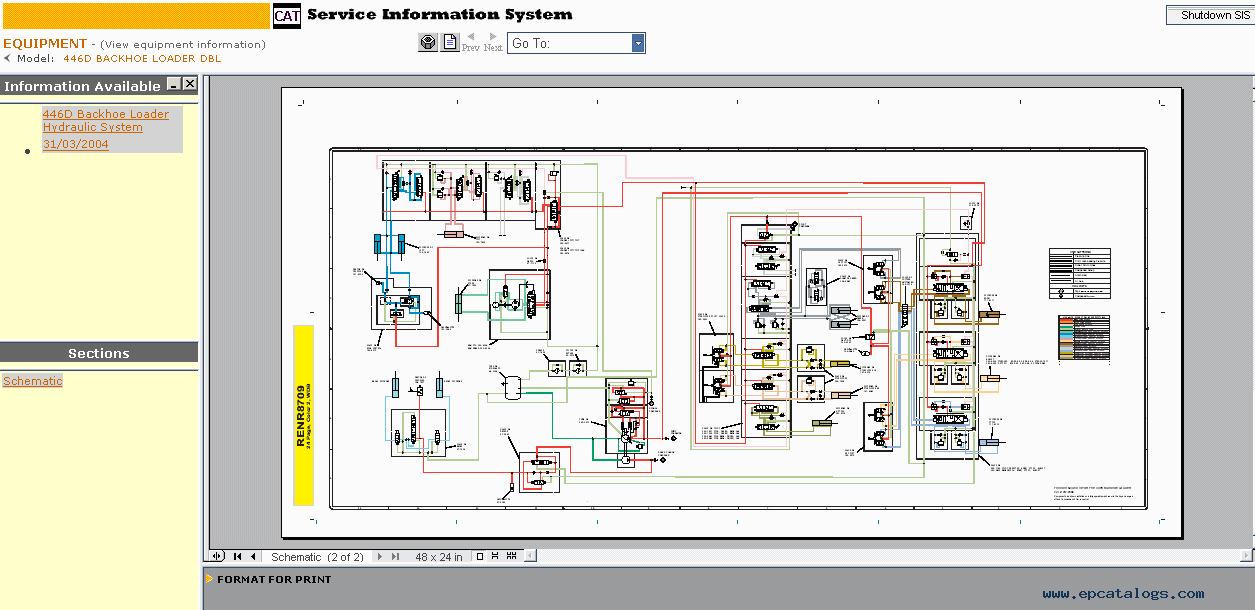This screenshot has height=610, width=1255.
Task: Click the Shutdown SIS button
Action: click(x=1210, y=15)
